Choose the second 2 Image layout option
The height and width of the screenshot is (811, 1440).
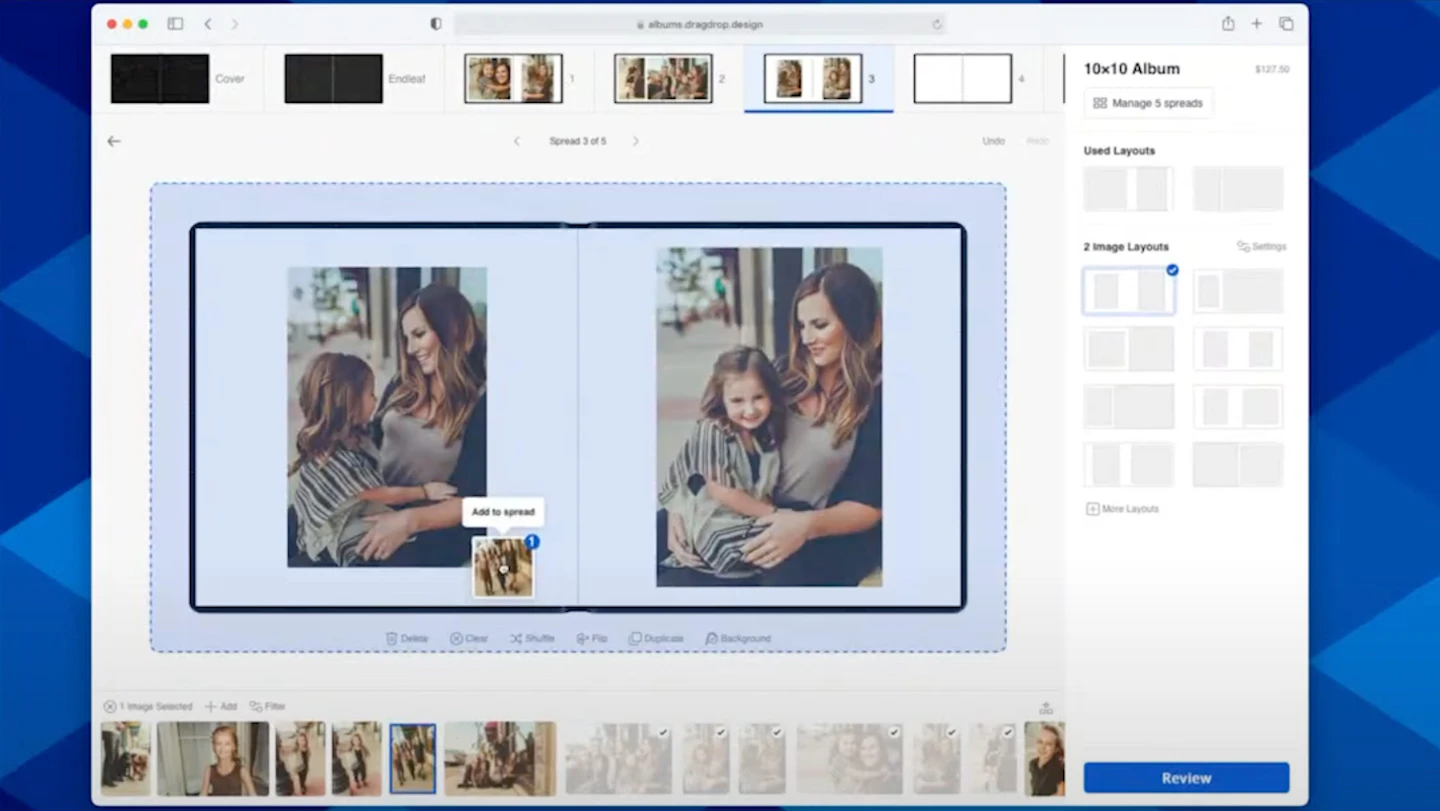(x=1238, y=291)
